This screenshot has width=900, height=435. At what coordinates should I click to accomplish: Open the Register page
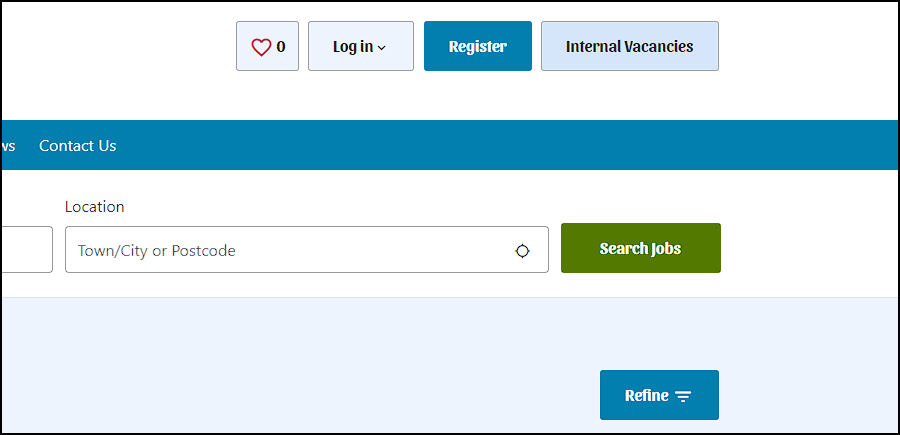click(478, 46)
